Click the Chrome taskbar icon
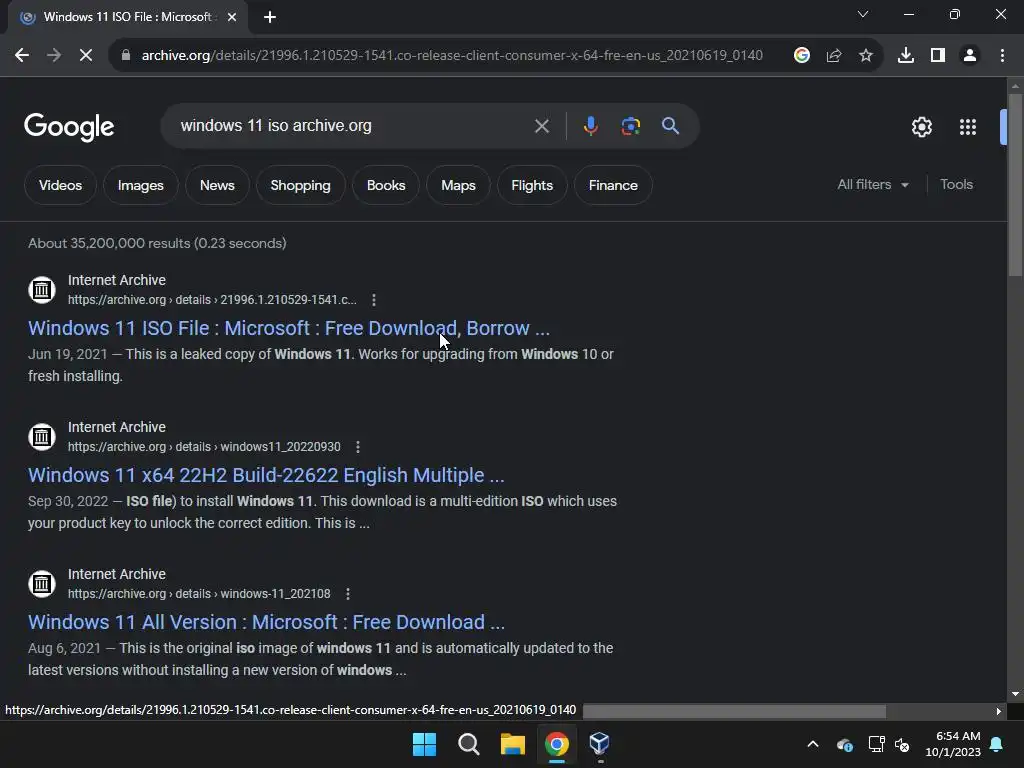Image resolution: width=1024 pixels, height=768 pixels. 556,744
